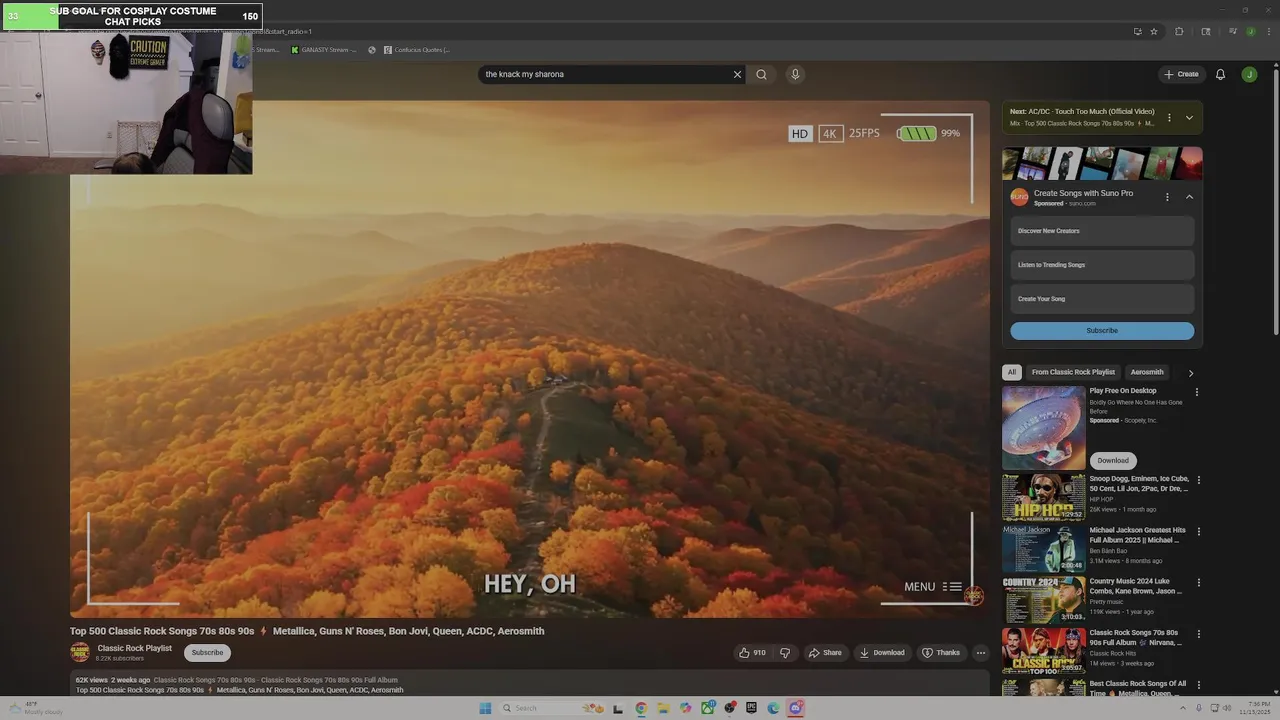Viewport: 1280px width, 720px height.
Task: Click Create Your Song option
Action: click(x=1102, y=299)
